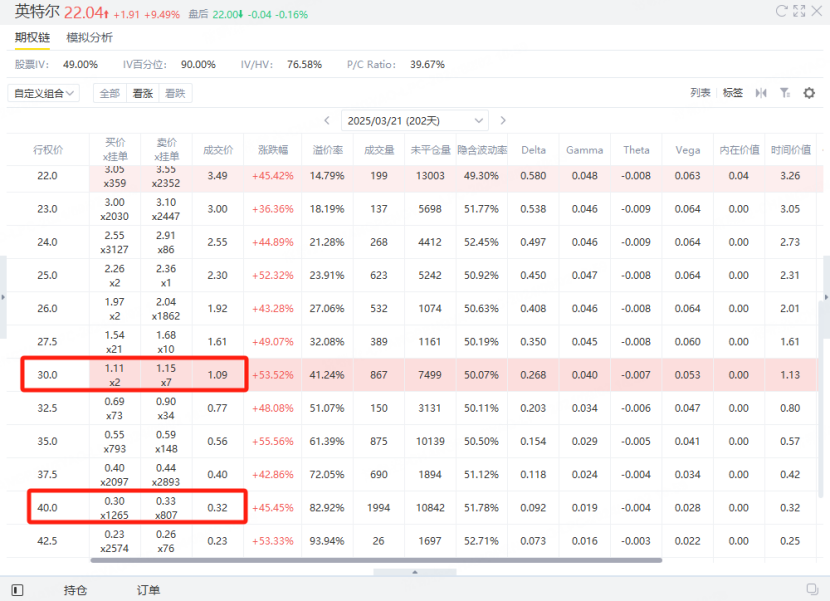Click the 股票IV 49.00% value
830x601 pixels.
click(80, 65)
